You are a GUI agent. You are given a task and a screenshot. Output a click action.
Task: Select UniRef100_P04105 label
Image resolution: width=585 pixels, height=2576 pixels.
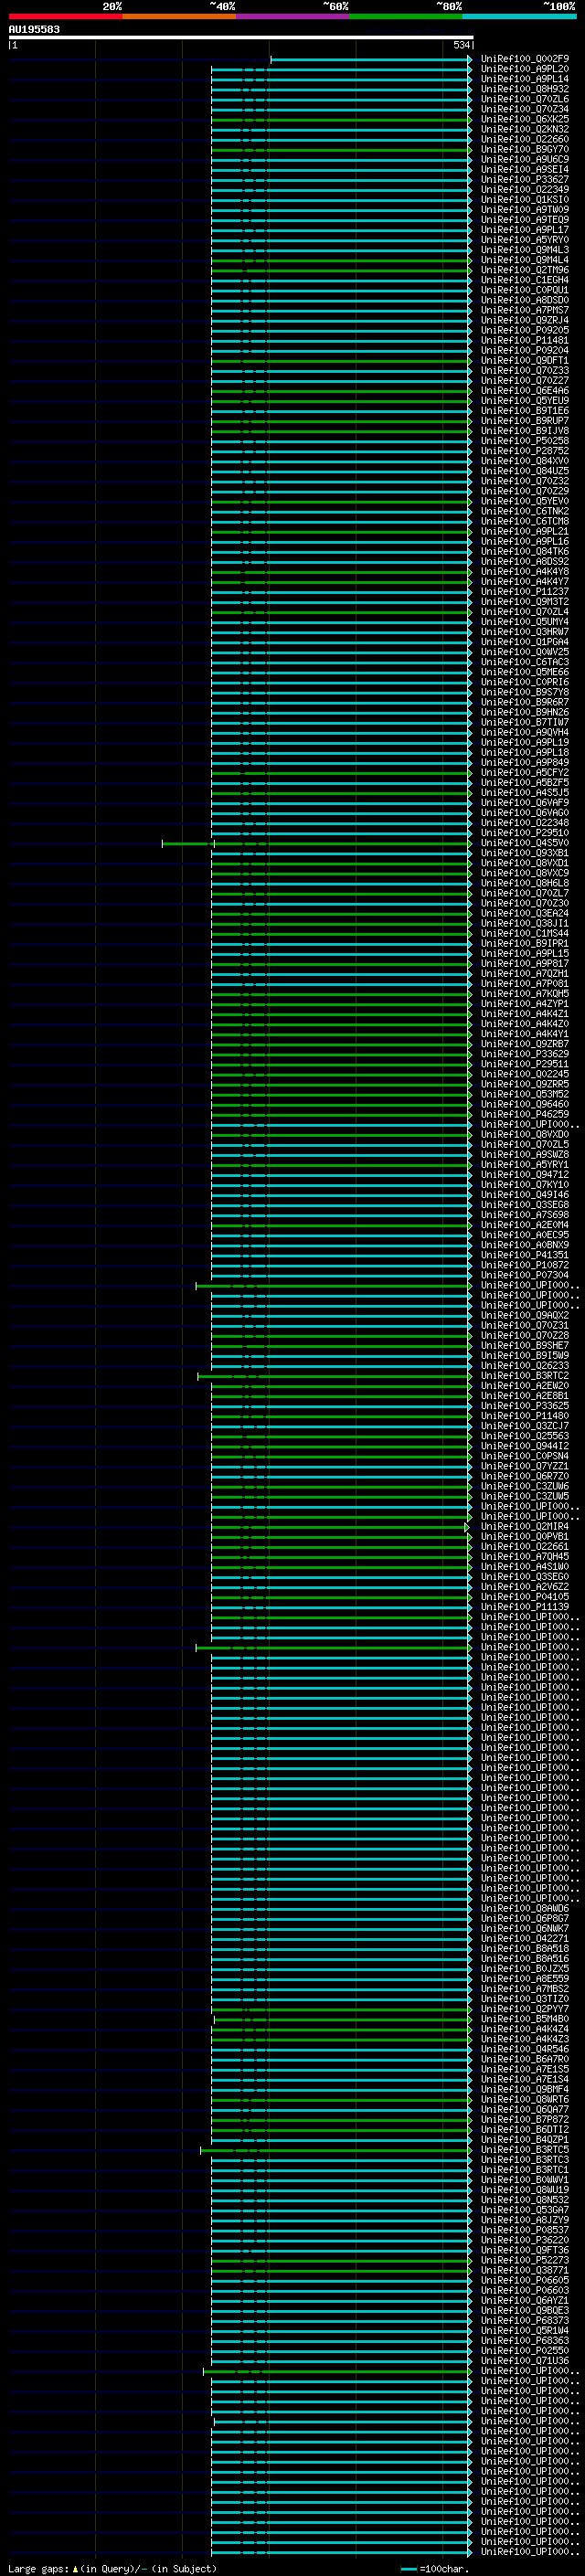pos(525,1597)
